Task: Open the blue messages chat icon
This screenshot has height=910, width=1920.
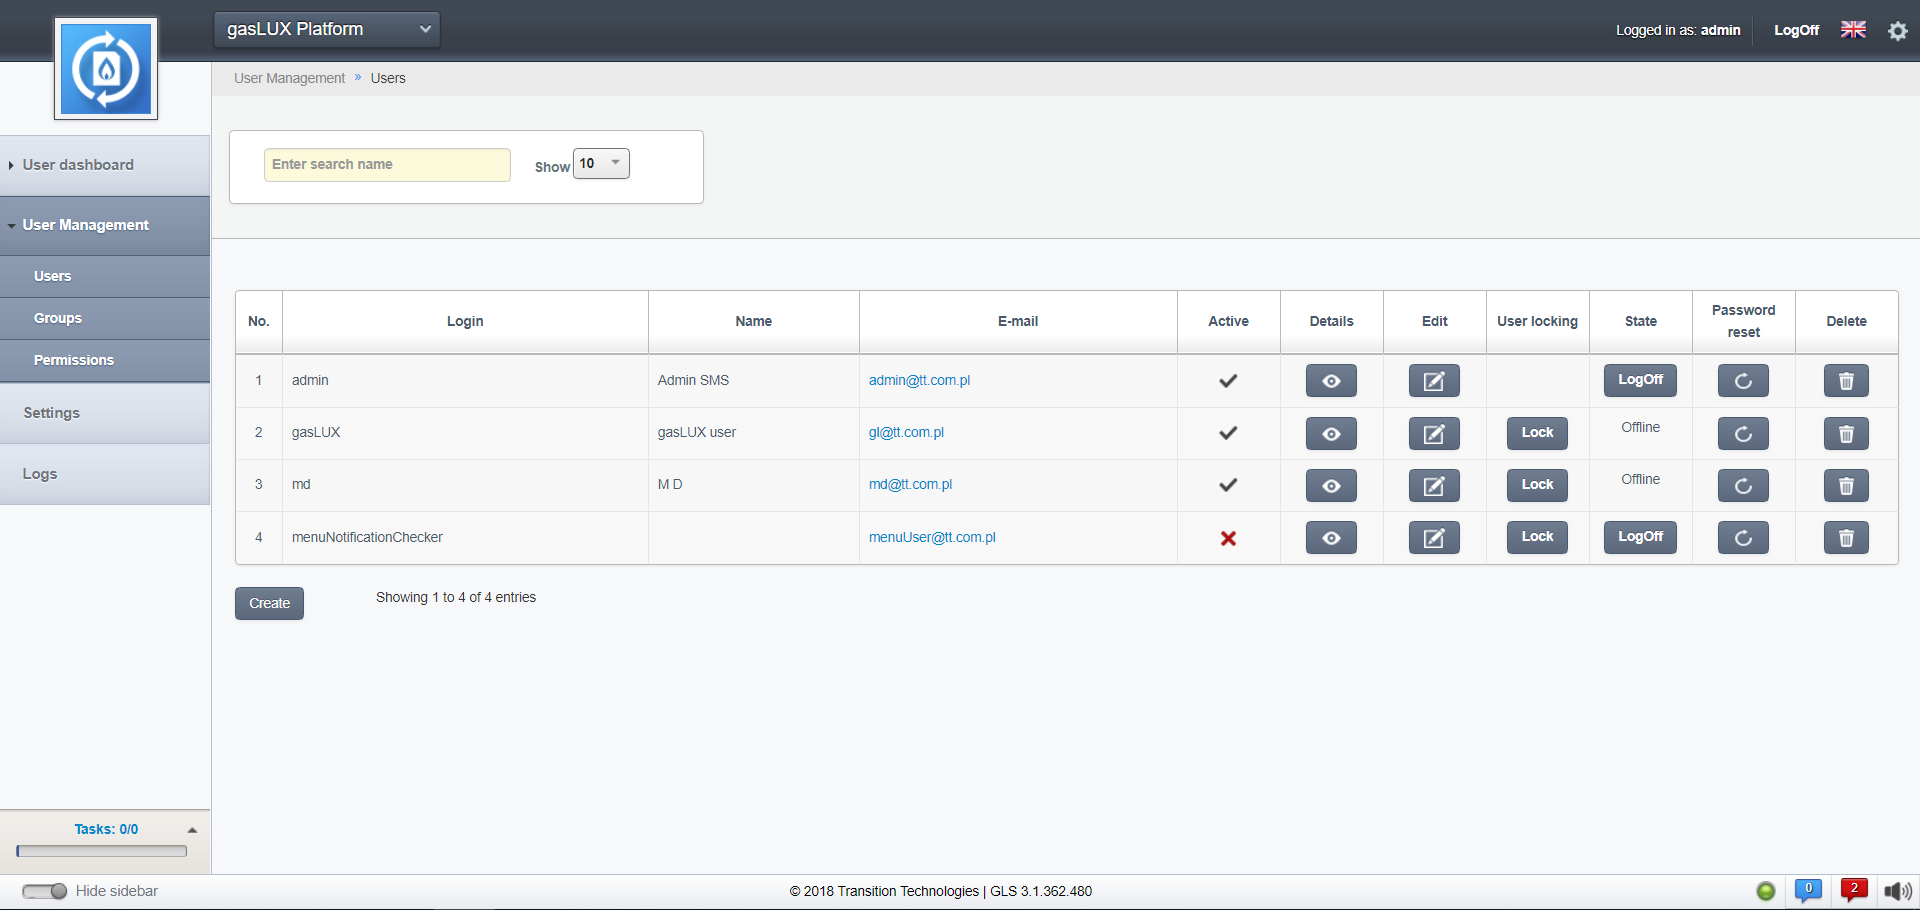Action: coord(1808,889)
